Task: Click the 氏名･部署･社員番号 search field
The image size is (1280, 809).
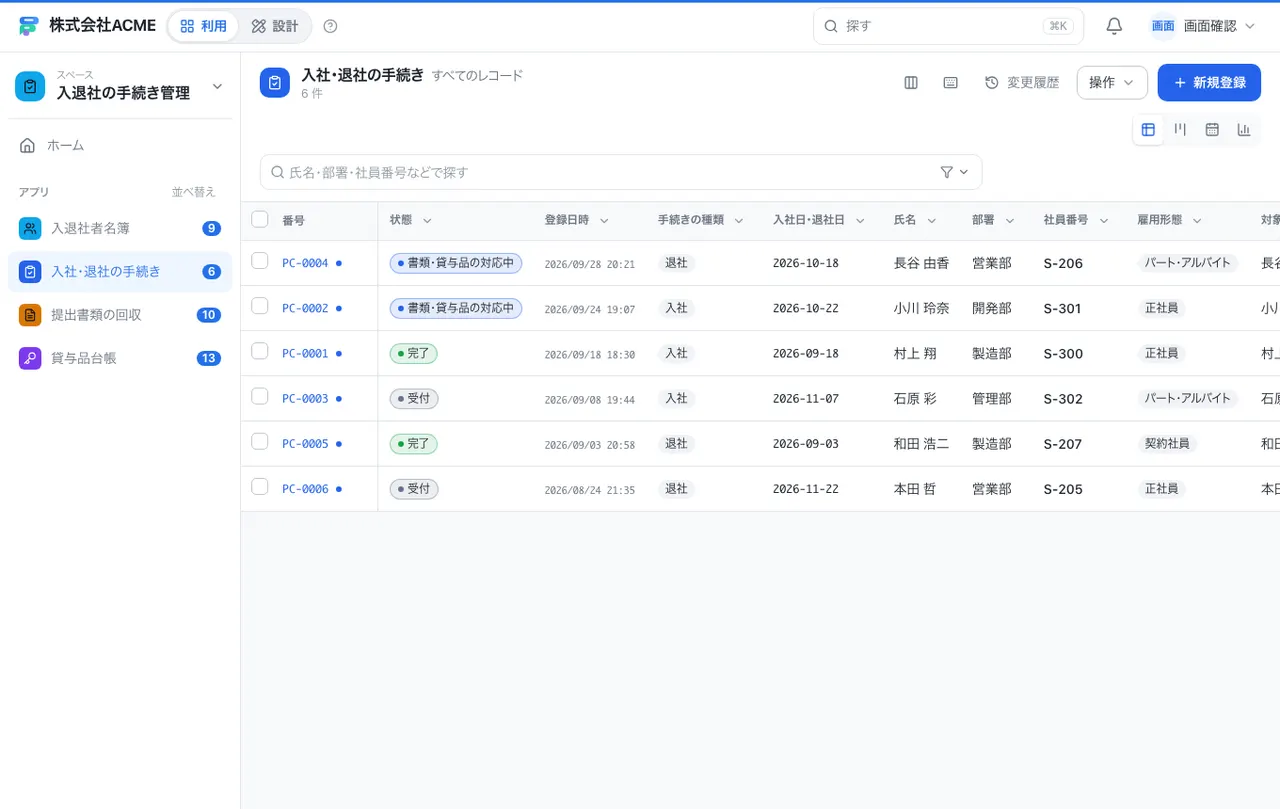Action: coord(621,172)
